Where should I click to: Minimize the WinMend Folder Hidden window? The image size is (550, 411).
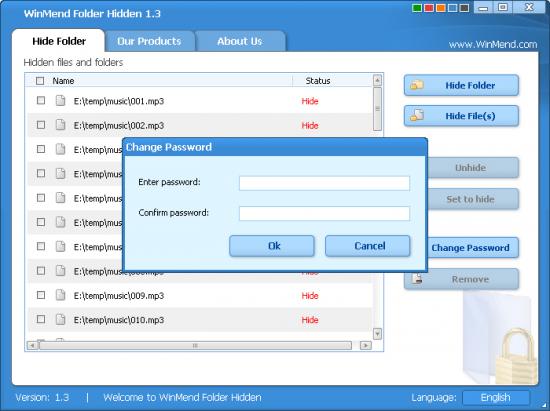pyautogui.click(x=483, y=7)
